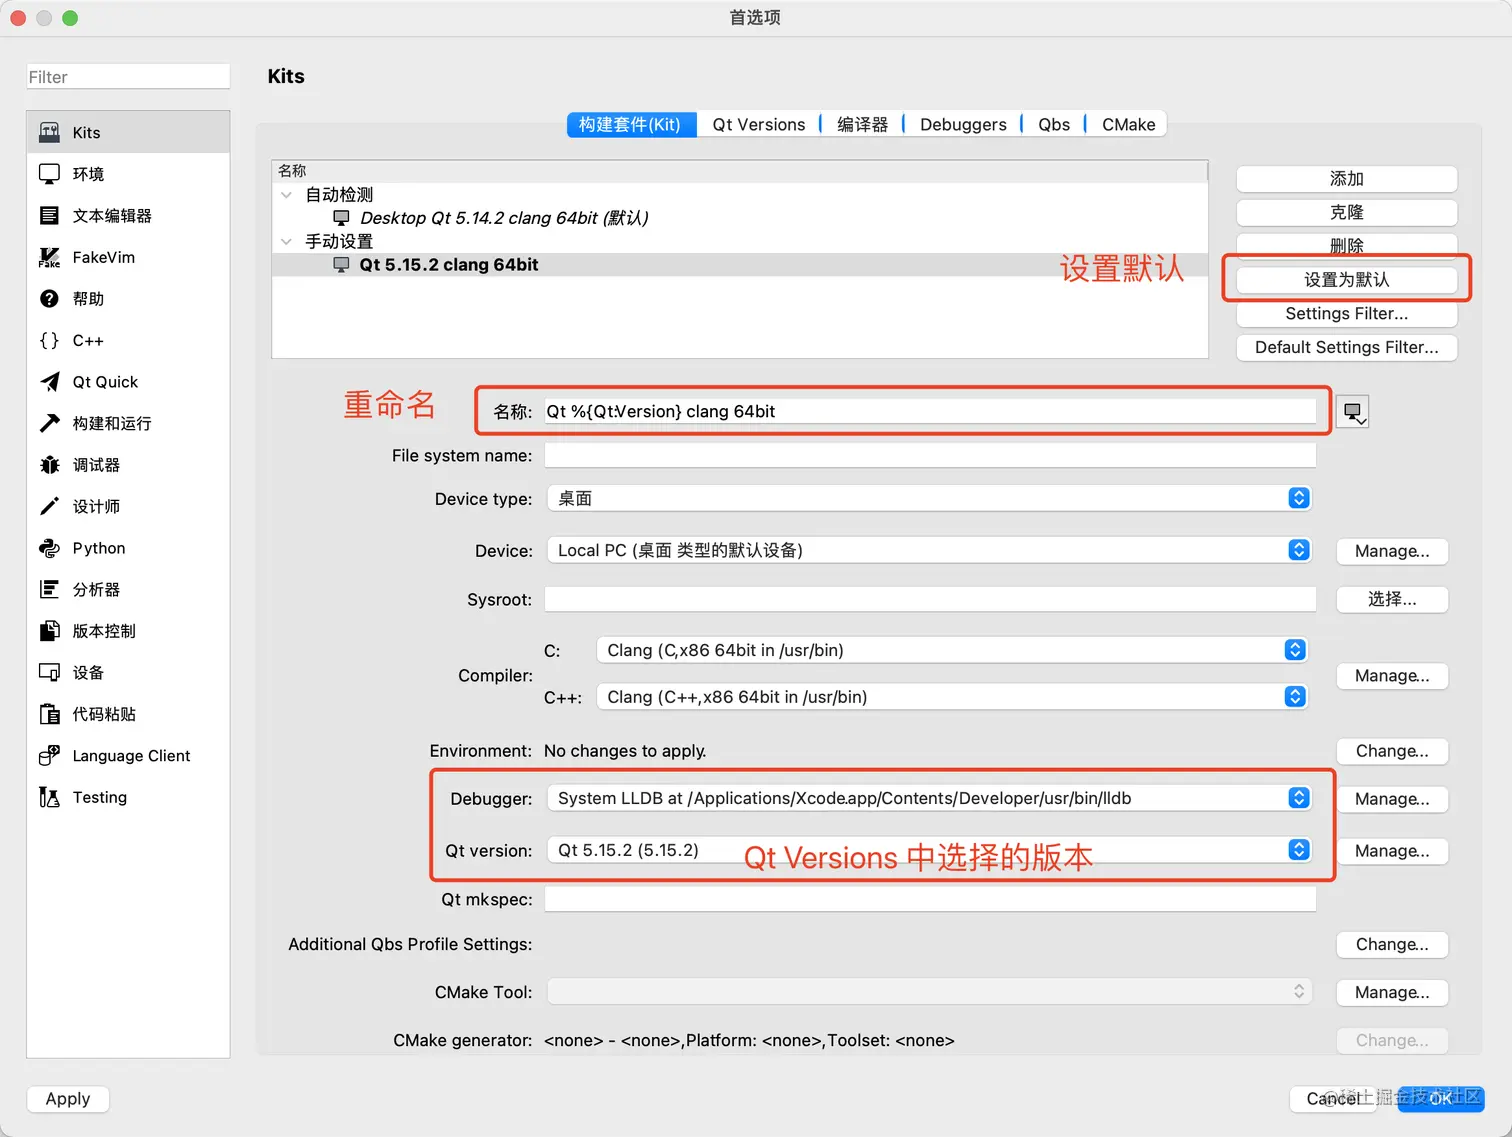
Task: Open the CMake Tool dropdown
Action: (929, 992)
